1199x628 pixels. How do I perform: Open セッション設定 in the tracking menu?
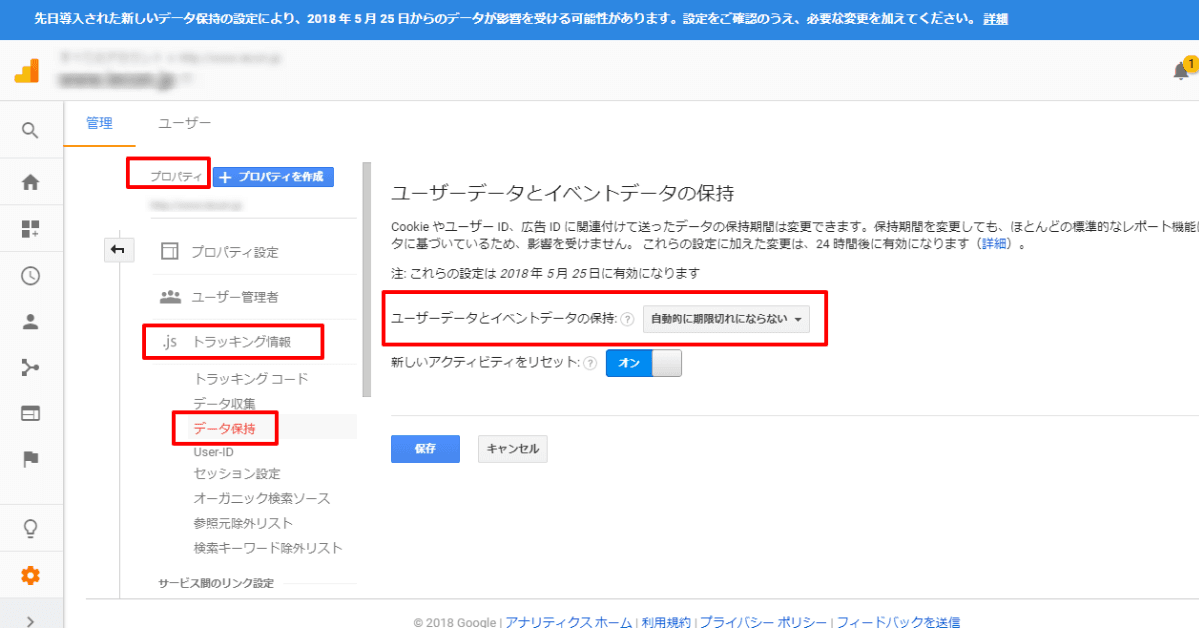236,474
